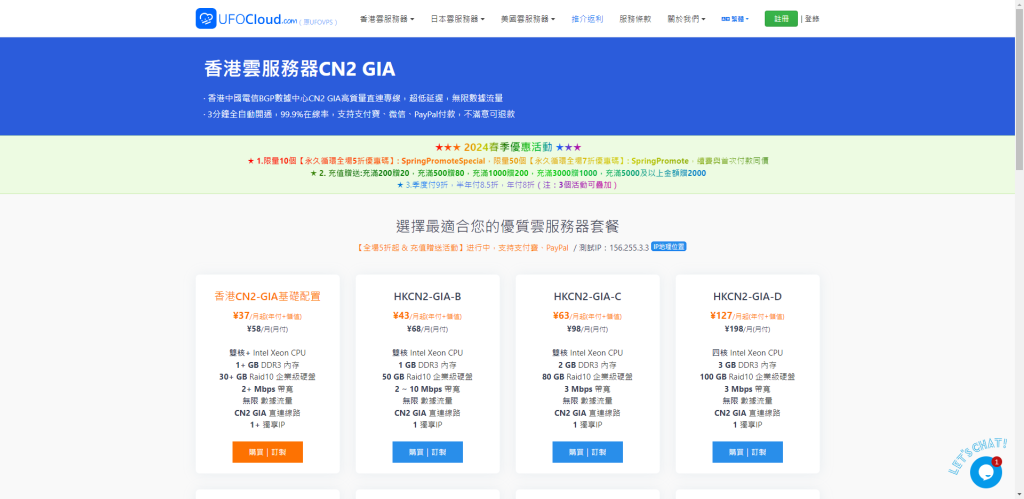The height and width of the screenshot is (499, 1024).
Task: Click the 香港雲服務器CN2 GIA page heading
Action: (300, 69)
